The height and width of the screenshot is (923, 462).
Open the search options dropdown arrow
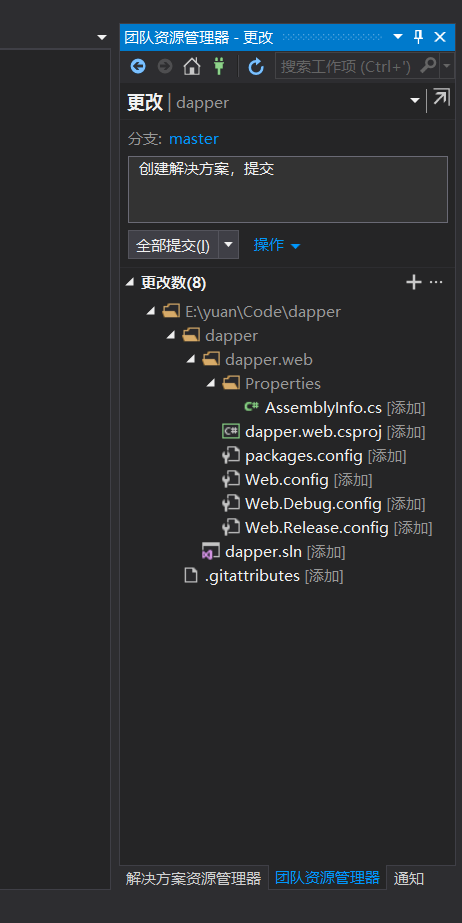coord(447,66)
